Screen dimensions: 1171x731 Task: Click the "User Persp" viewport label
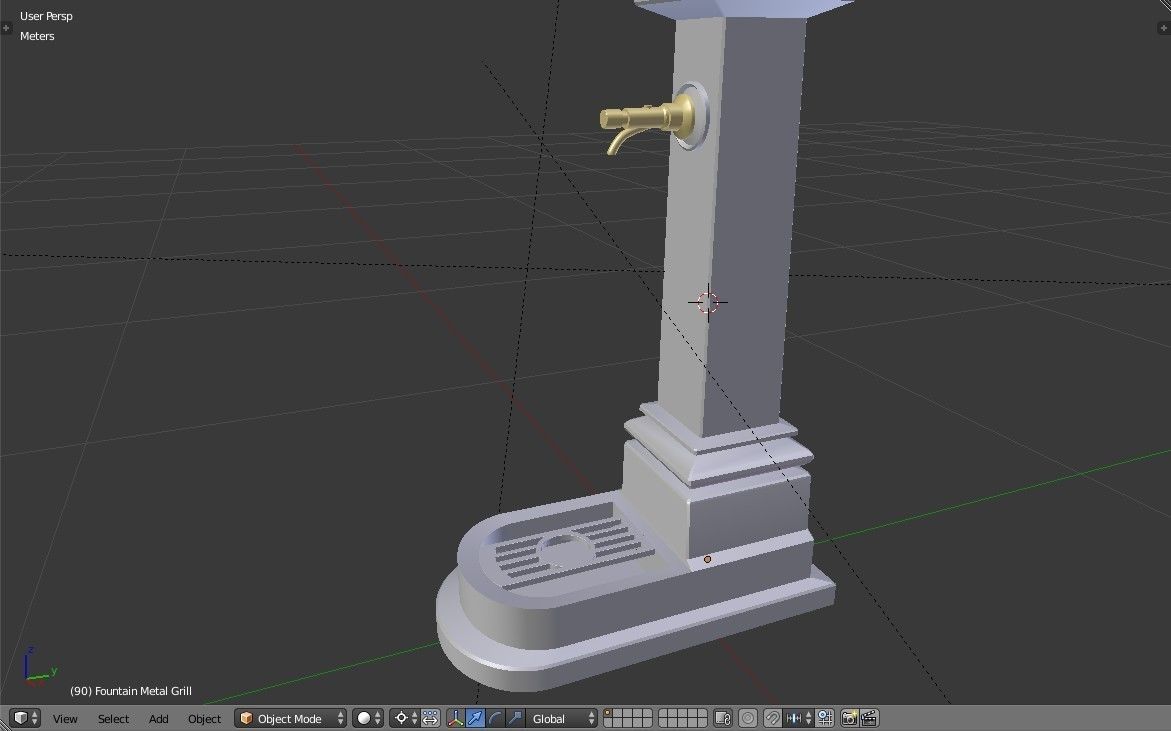46,16
